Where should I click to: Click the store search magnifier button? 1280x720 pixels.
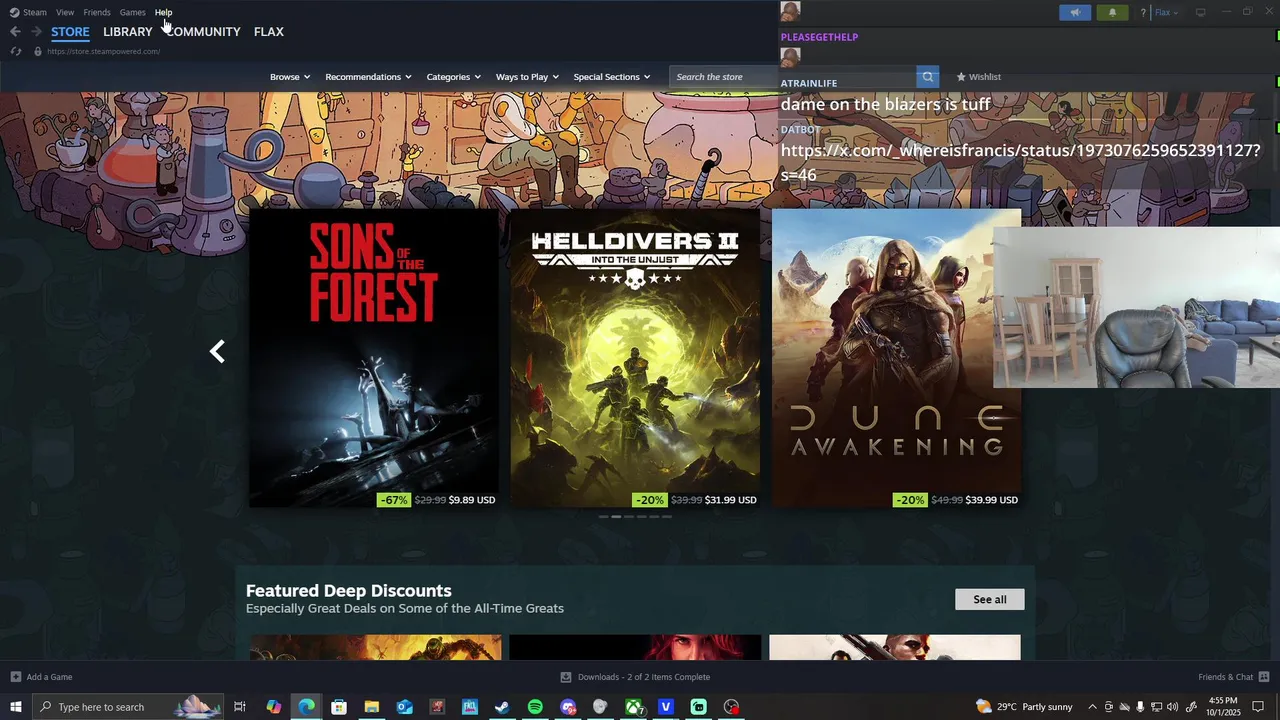[x=928, y=77]
